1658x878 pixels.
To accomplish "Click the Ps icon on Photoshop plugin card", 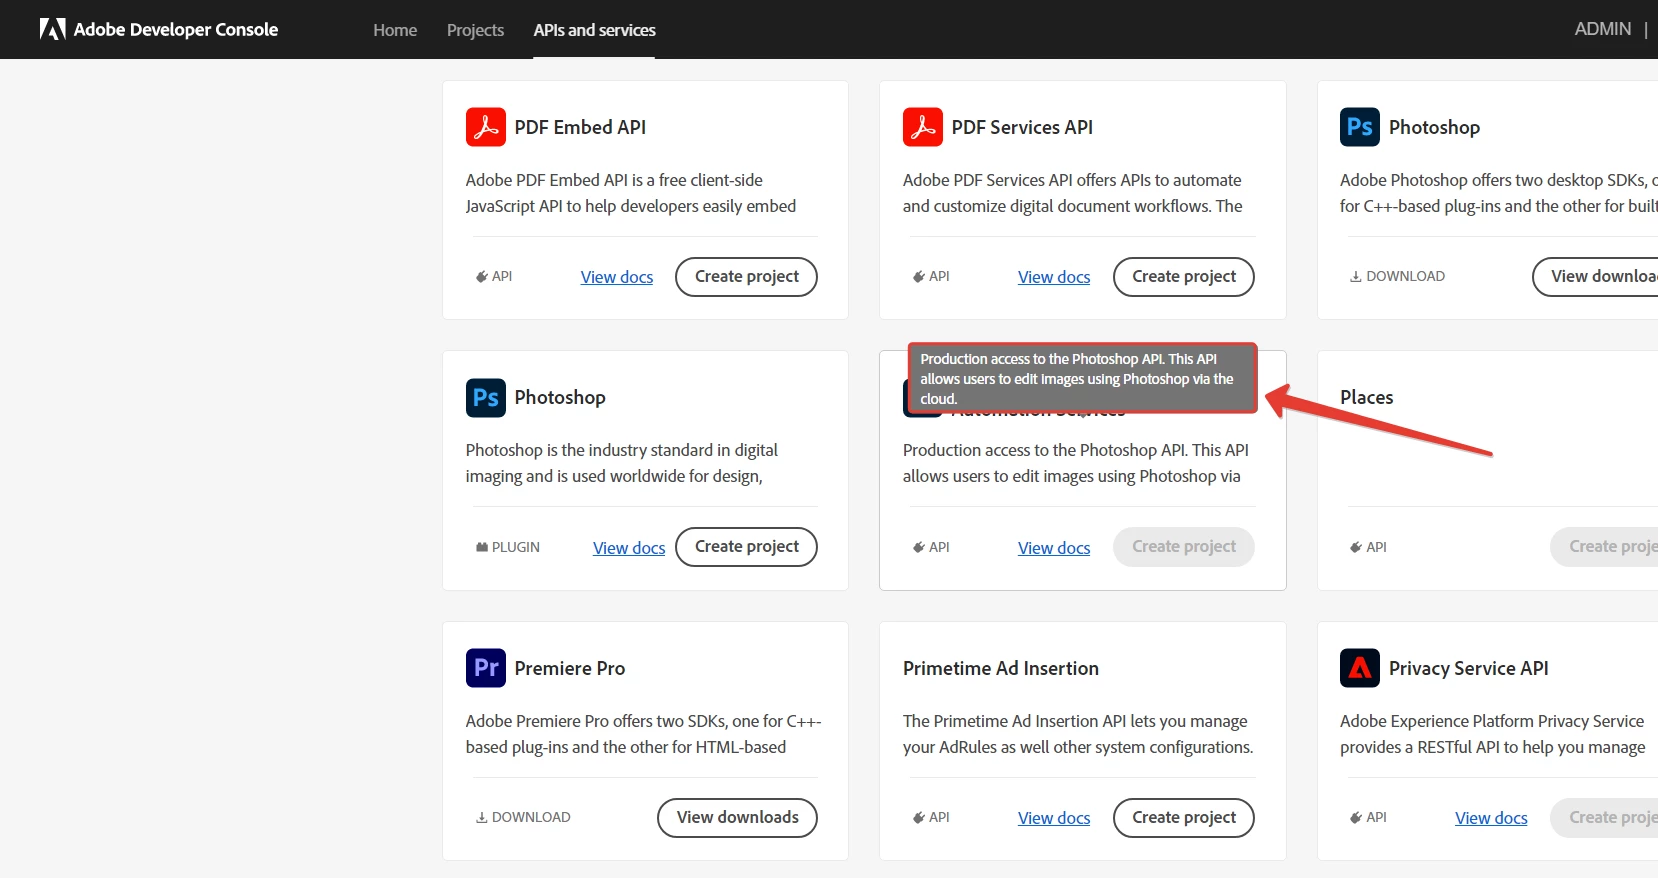I will pos(486,397).
